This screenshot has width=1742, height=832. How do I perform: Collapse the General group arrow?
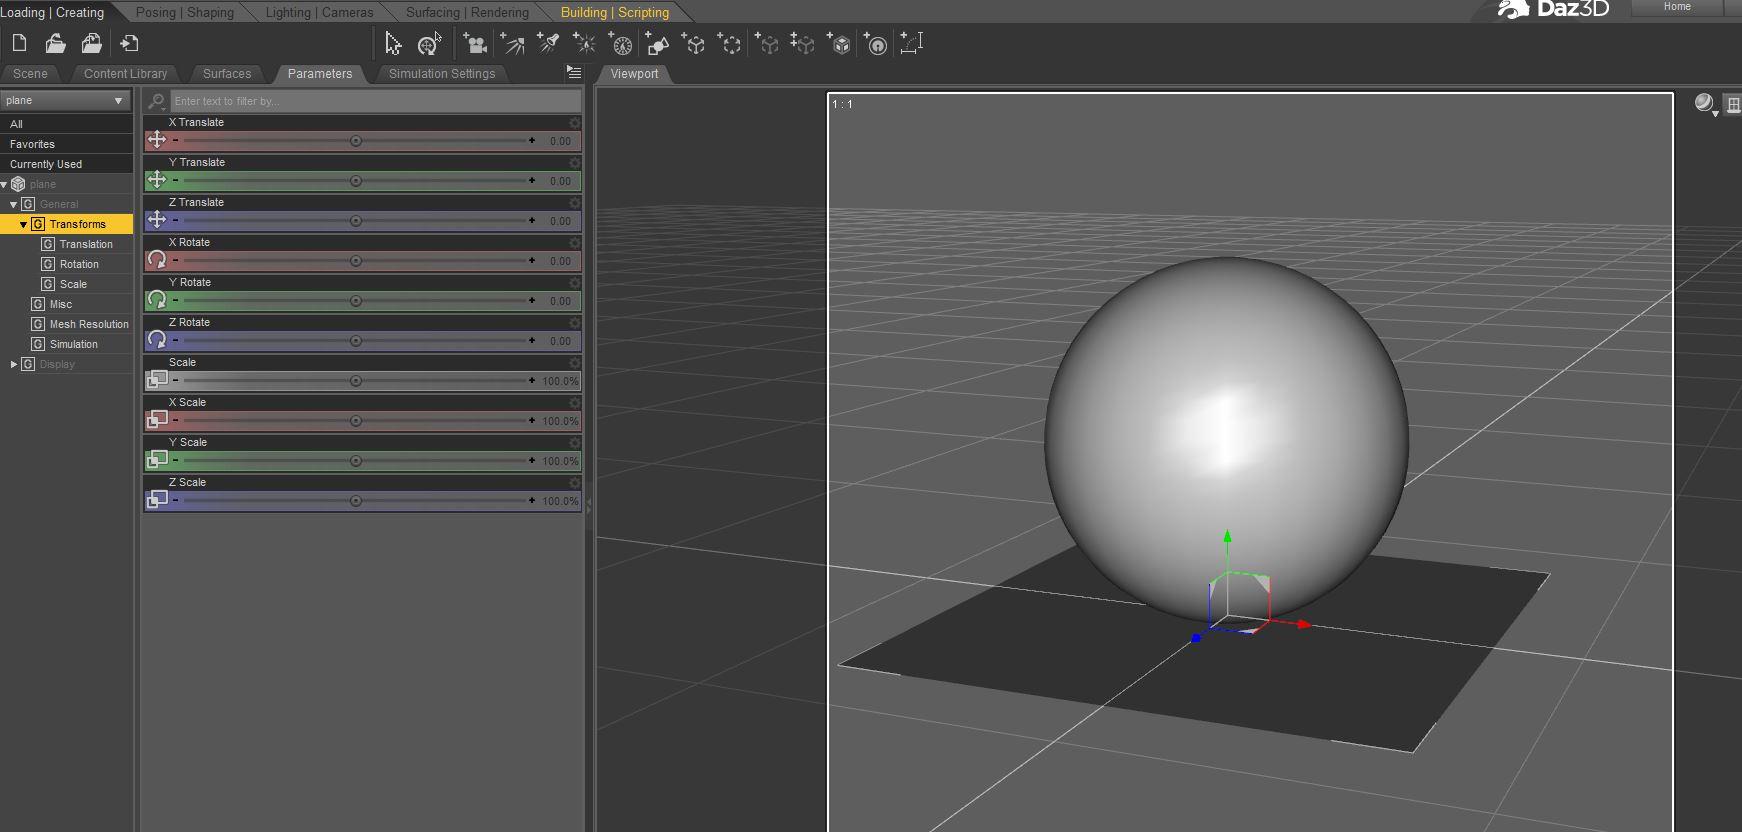[x=14, y=204]
